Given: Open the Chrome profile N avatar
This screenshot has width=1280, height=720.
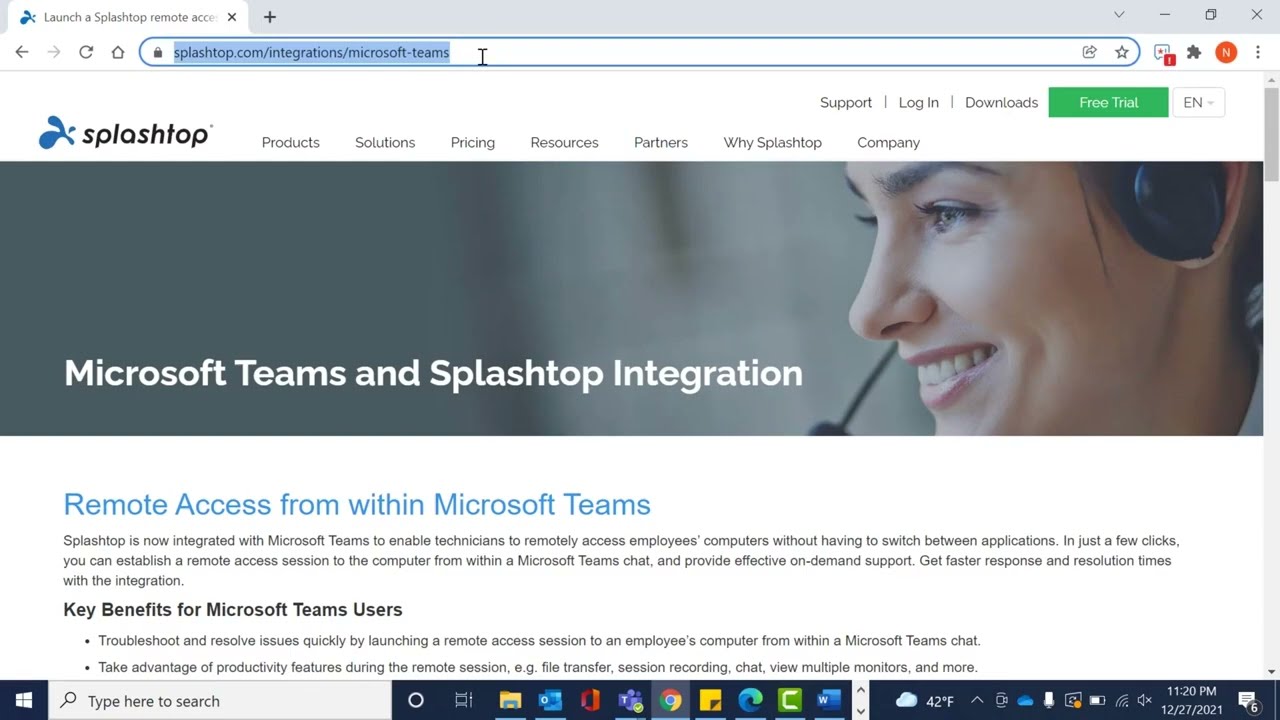Looking at the screenshot, I should pos(1226,52).
